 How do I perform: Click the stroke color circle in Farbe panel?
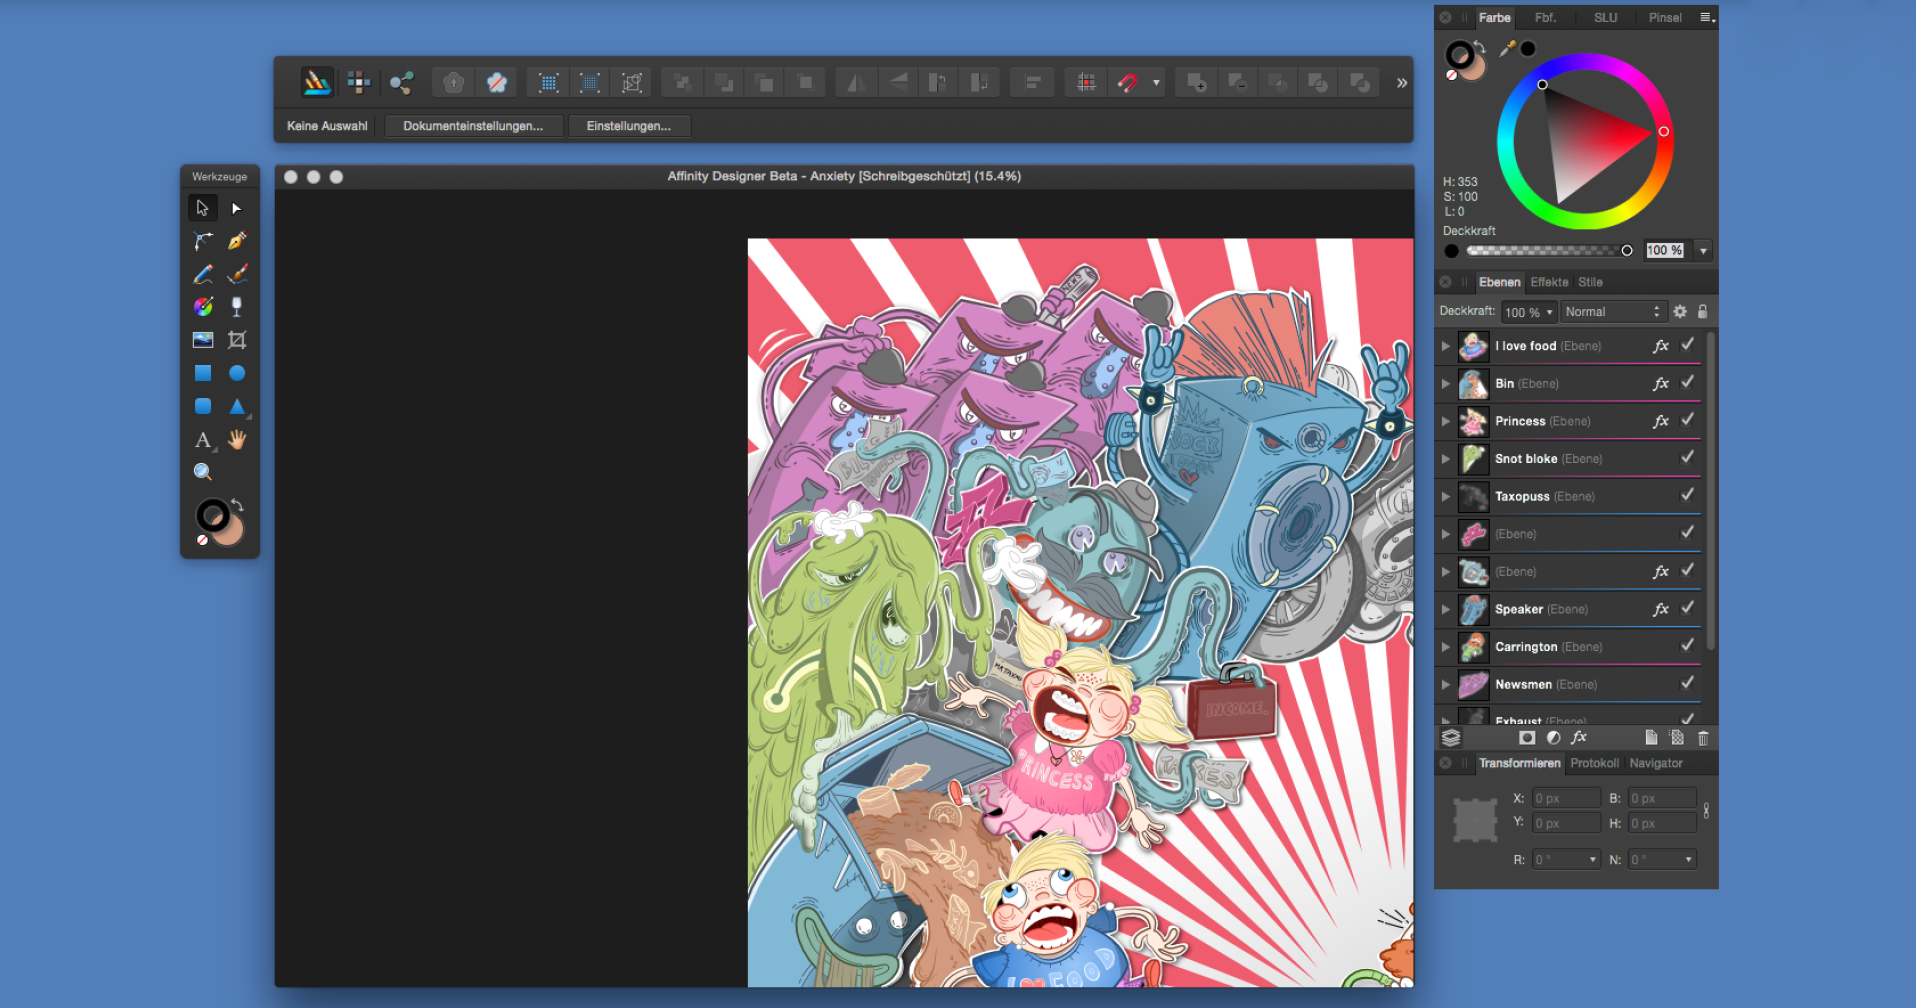pyautogui.click(x=1459, y=55)
